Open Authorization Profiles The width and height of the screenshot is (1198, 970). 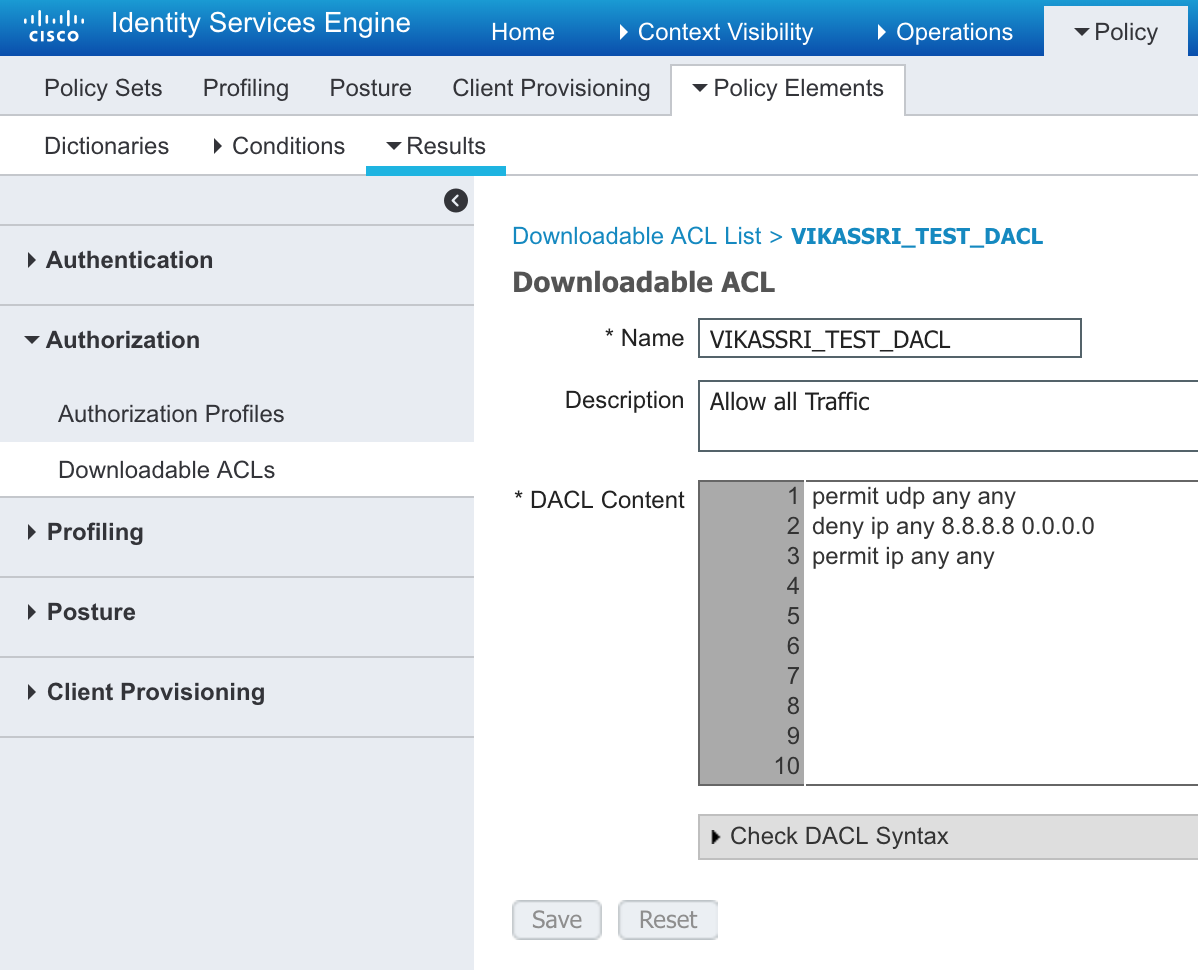click(x=171, y=414)
